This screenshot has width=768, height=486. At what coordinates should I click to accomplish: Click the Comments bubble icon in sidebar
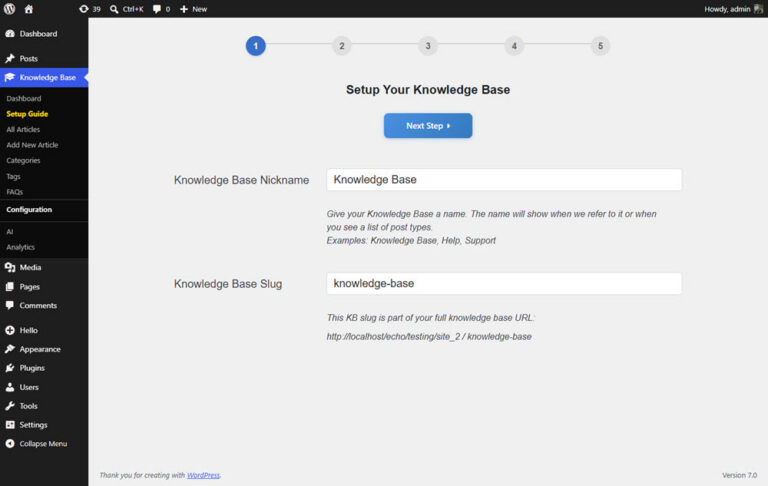(10, 305)
